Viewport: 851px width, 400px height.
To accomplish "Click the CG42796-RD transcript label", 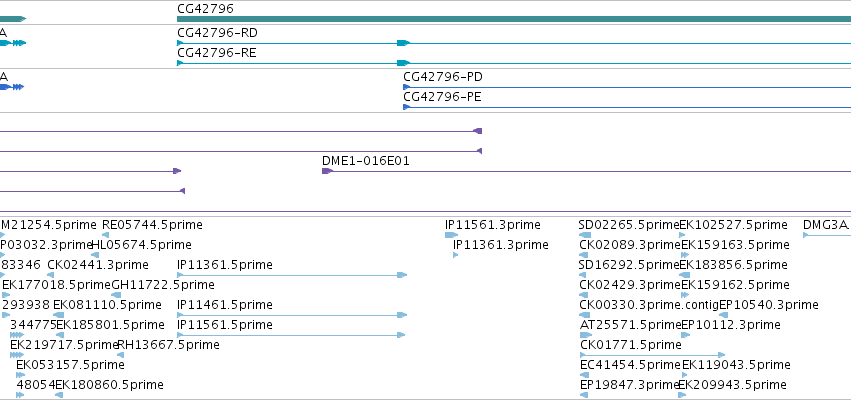I will 217,33.
